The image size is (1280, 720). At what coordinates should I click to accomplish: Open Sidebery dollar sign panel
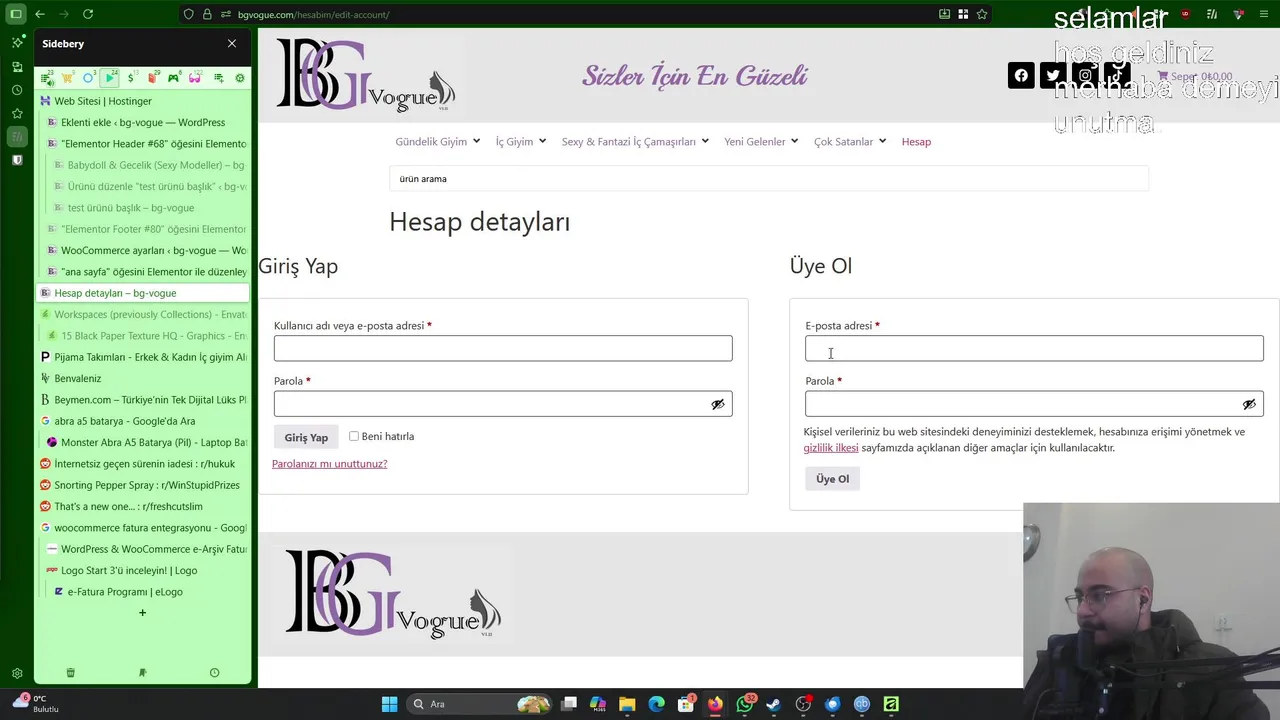132,78
